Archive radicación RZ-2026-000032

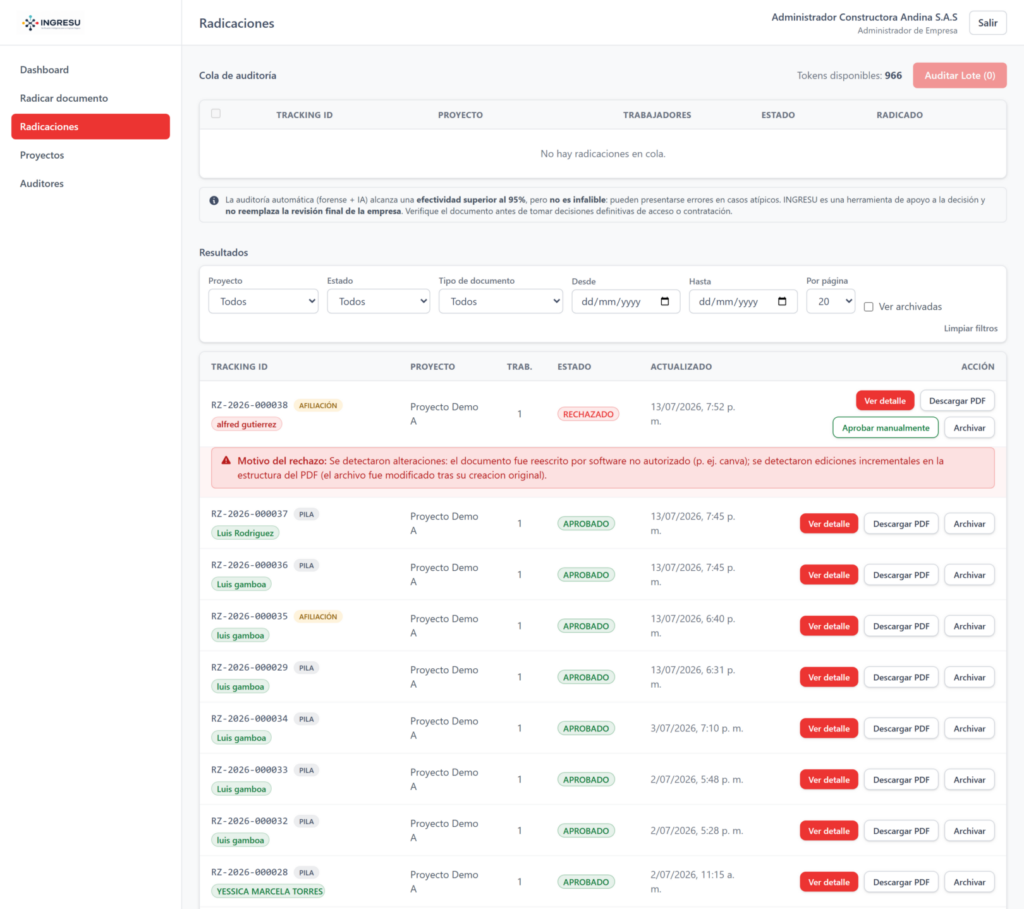point(969,831)
